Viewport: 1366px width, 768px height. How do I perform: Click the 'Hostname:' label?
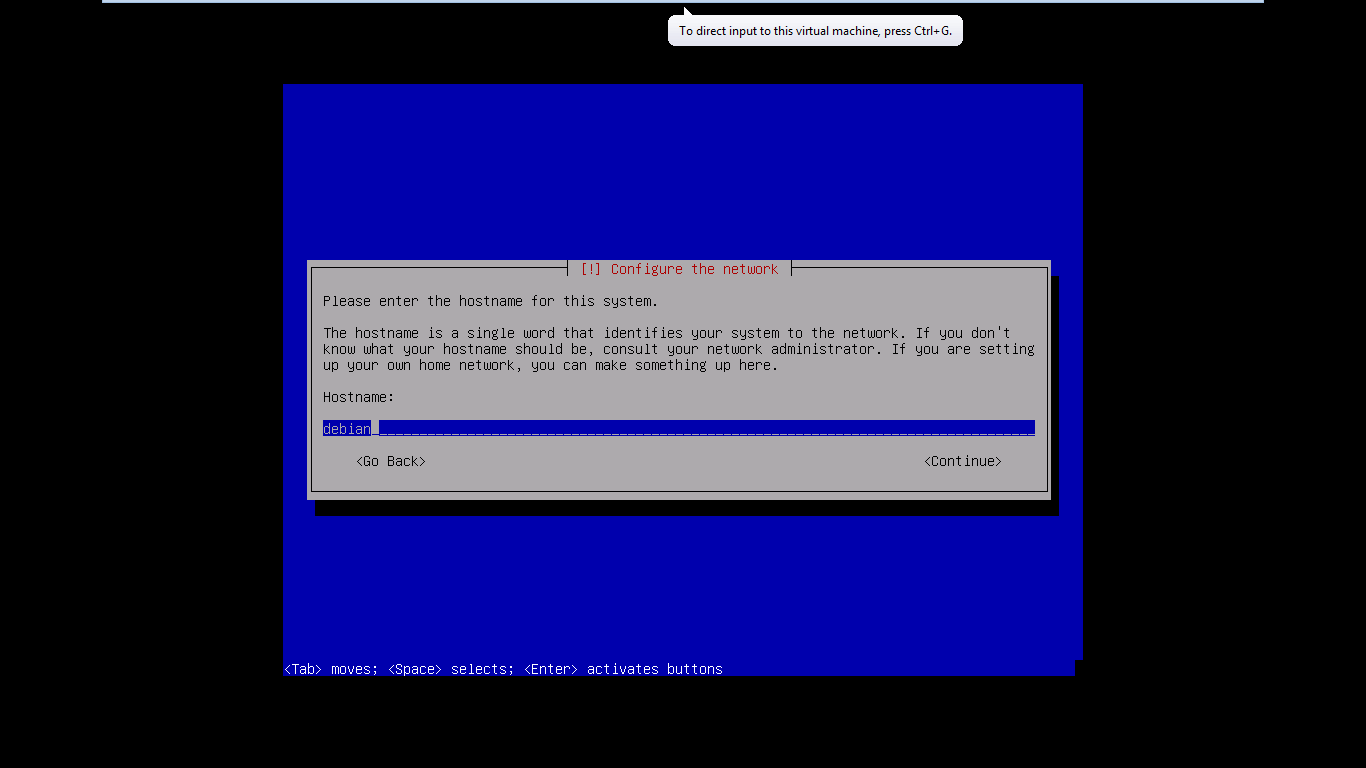[x=359, y=397]
